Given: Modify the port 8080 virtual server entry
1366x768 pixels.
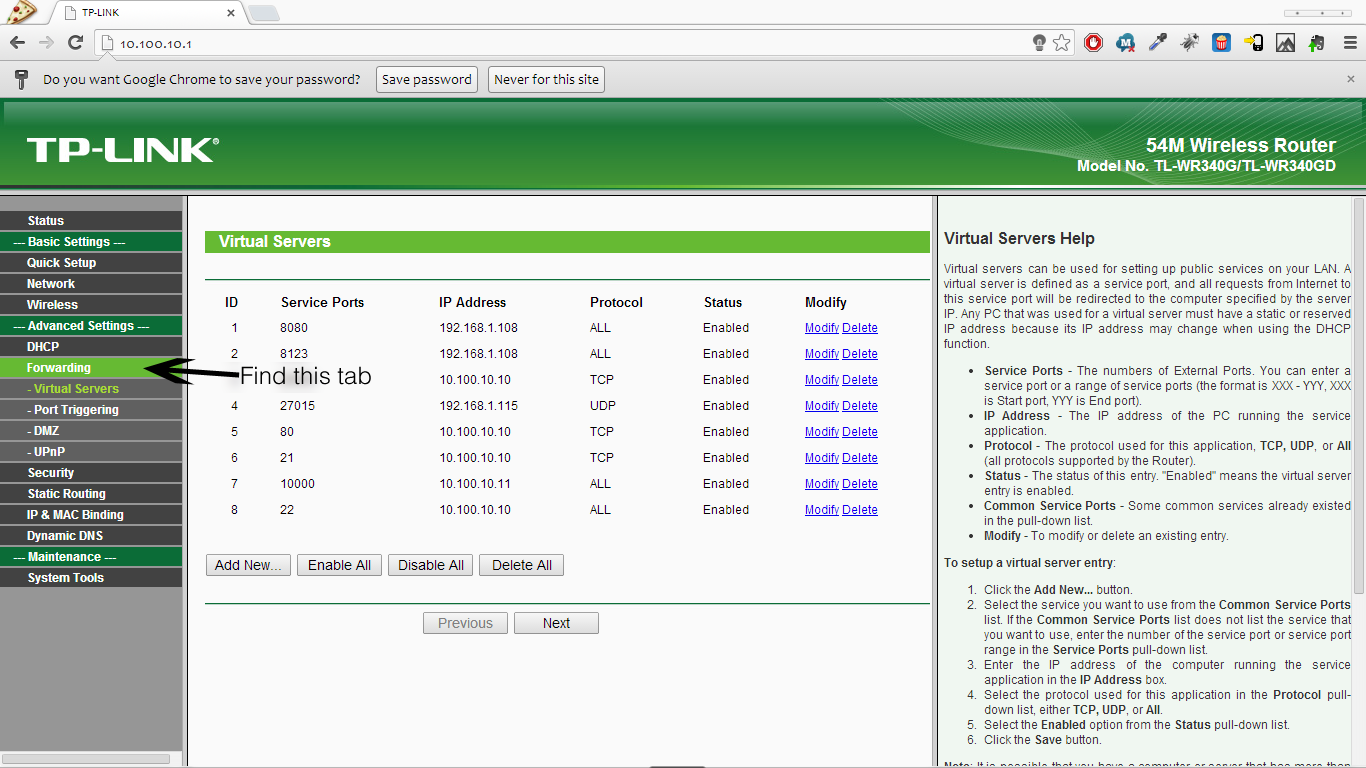Looking at the screenshot, I should (822, 328).
